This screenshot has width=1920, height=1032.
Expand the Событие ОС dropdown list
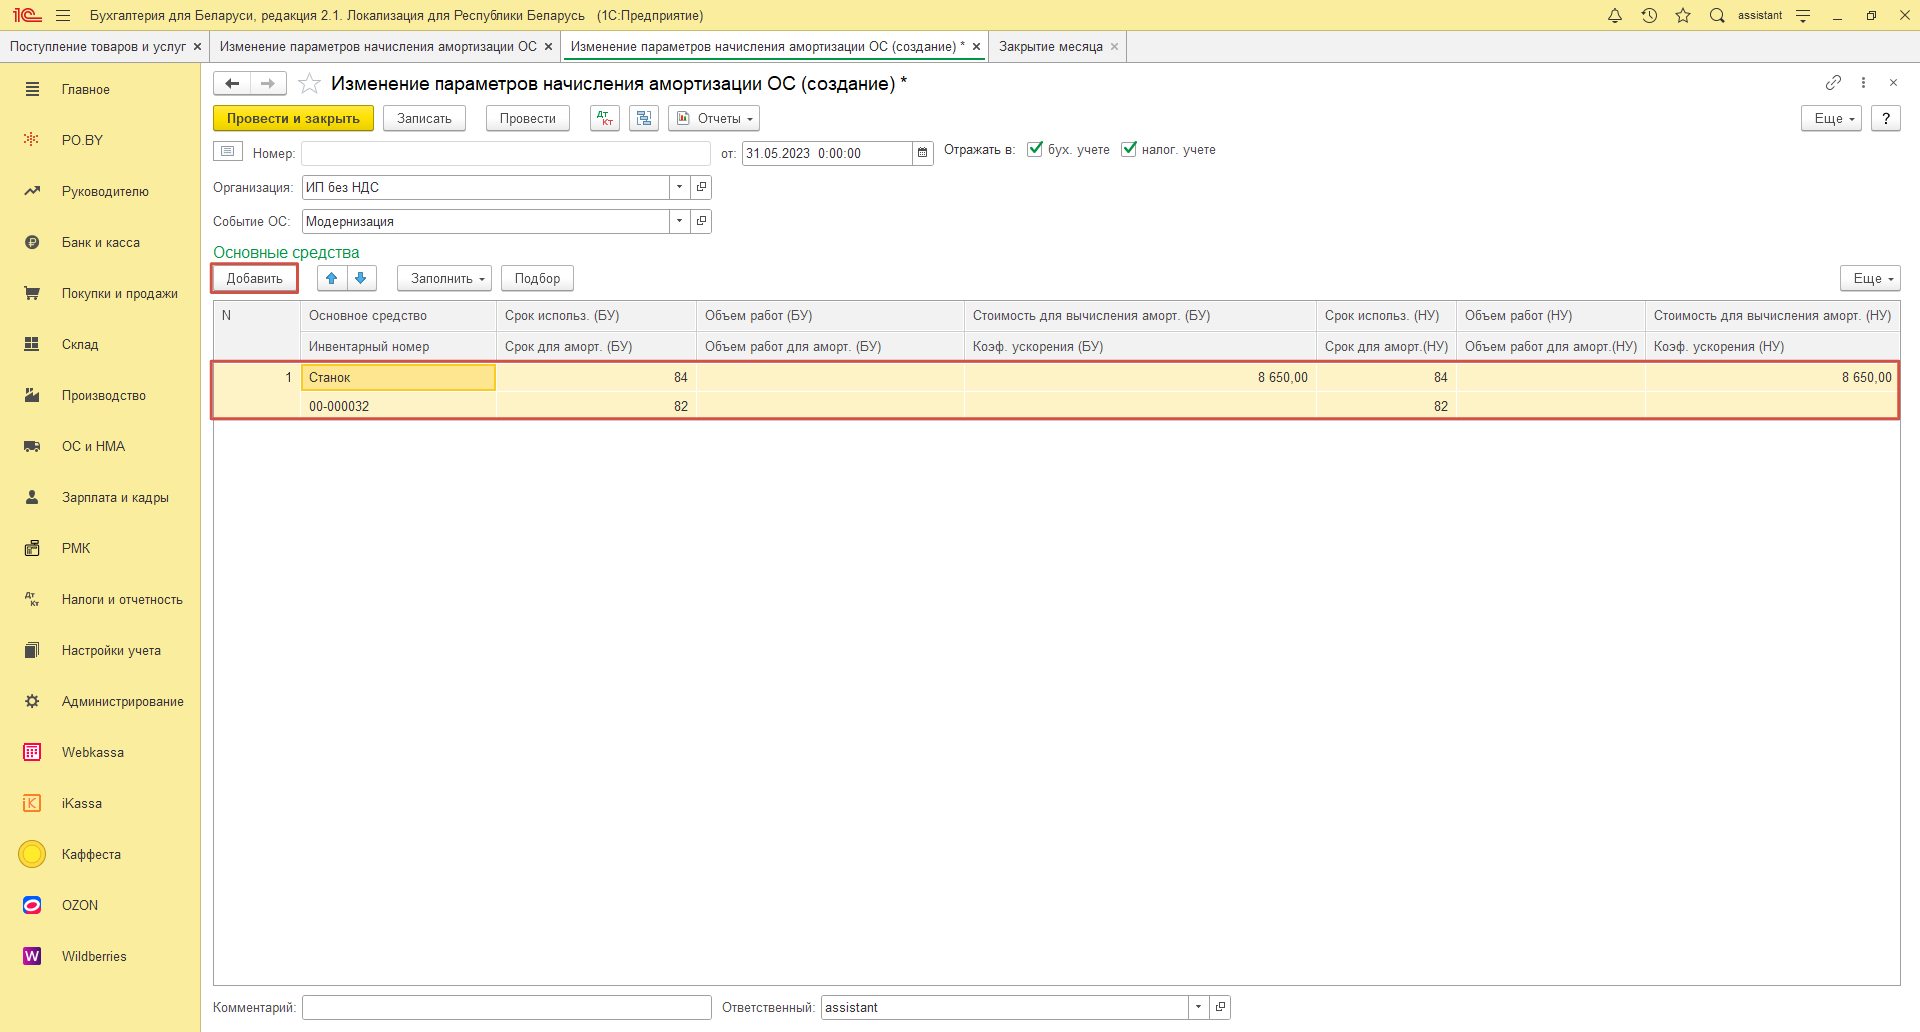coord(679,221)
